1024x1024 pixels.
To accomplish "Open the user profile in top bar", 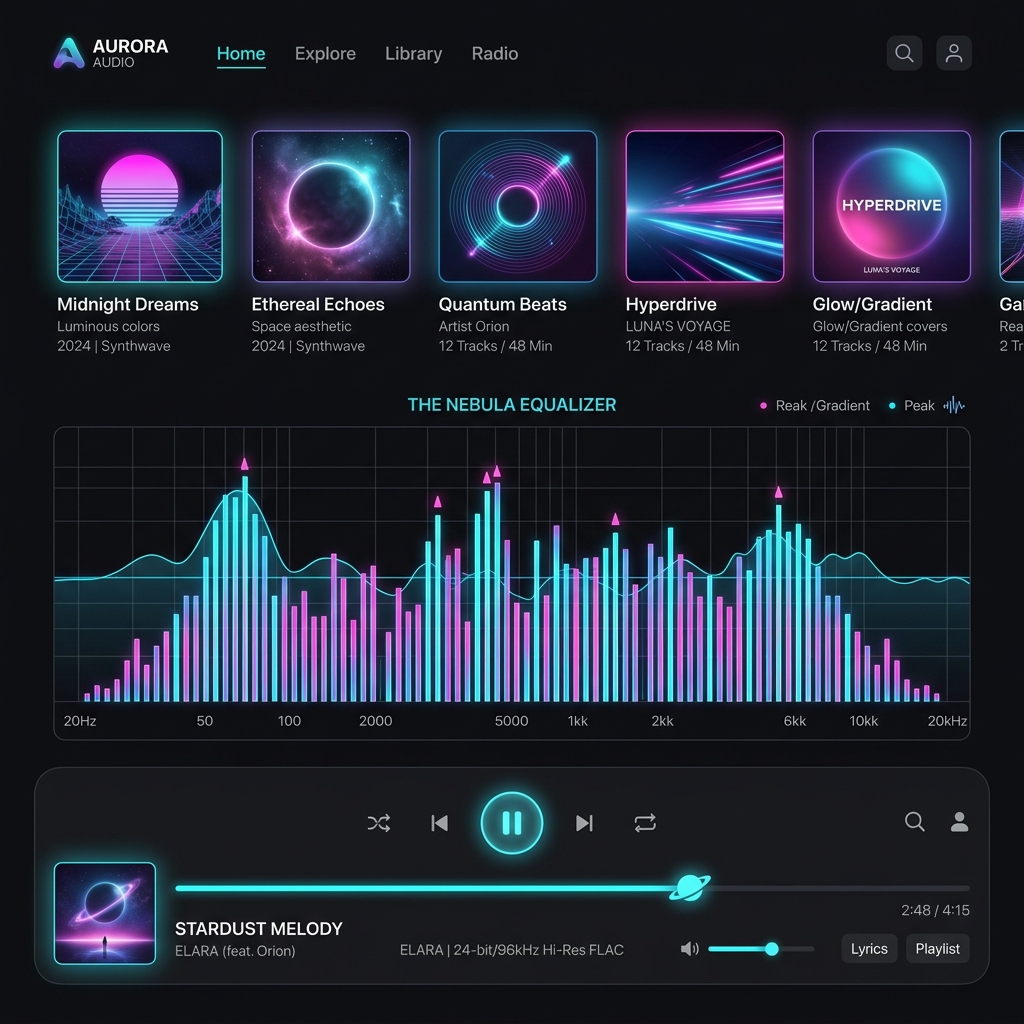I will (954, 54).
